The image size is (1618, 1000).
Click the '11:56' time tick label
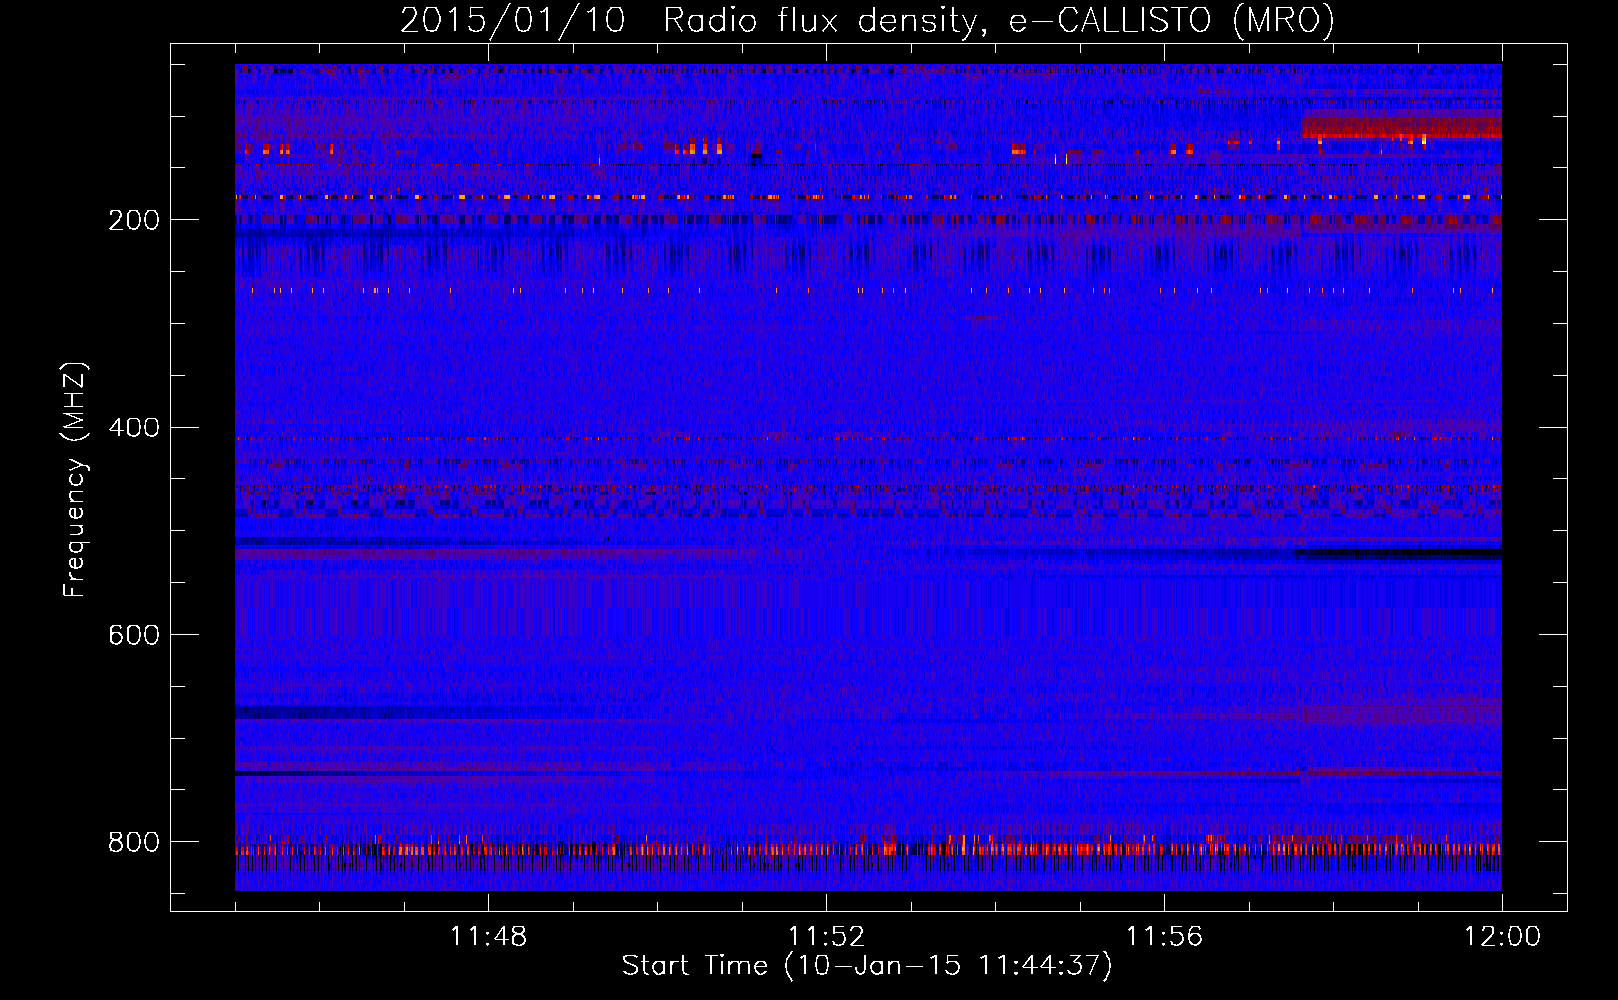coord(1164,937)
